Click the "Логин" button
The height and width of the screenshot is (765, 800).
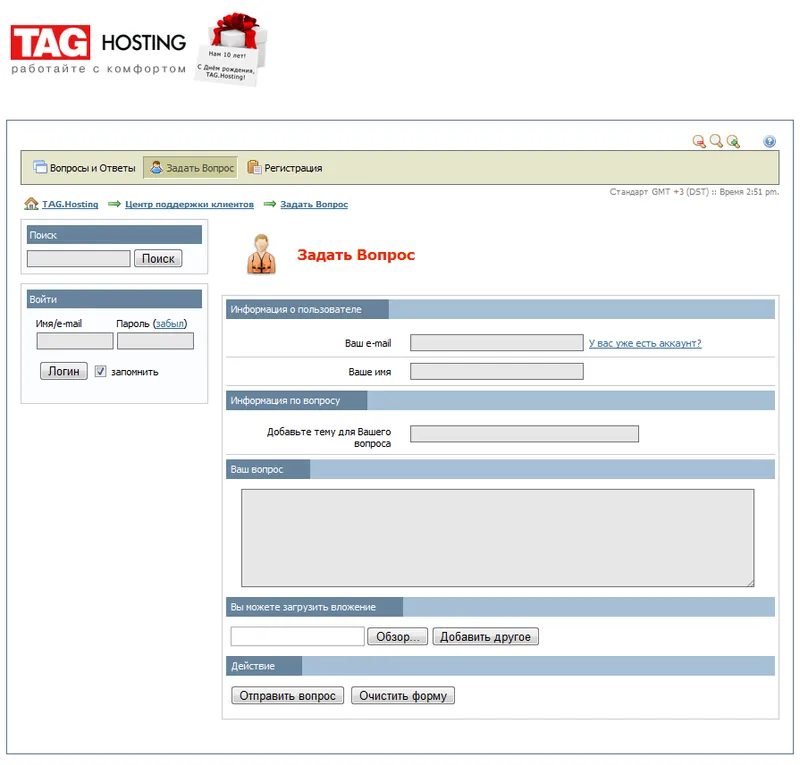64,371
